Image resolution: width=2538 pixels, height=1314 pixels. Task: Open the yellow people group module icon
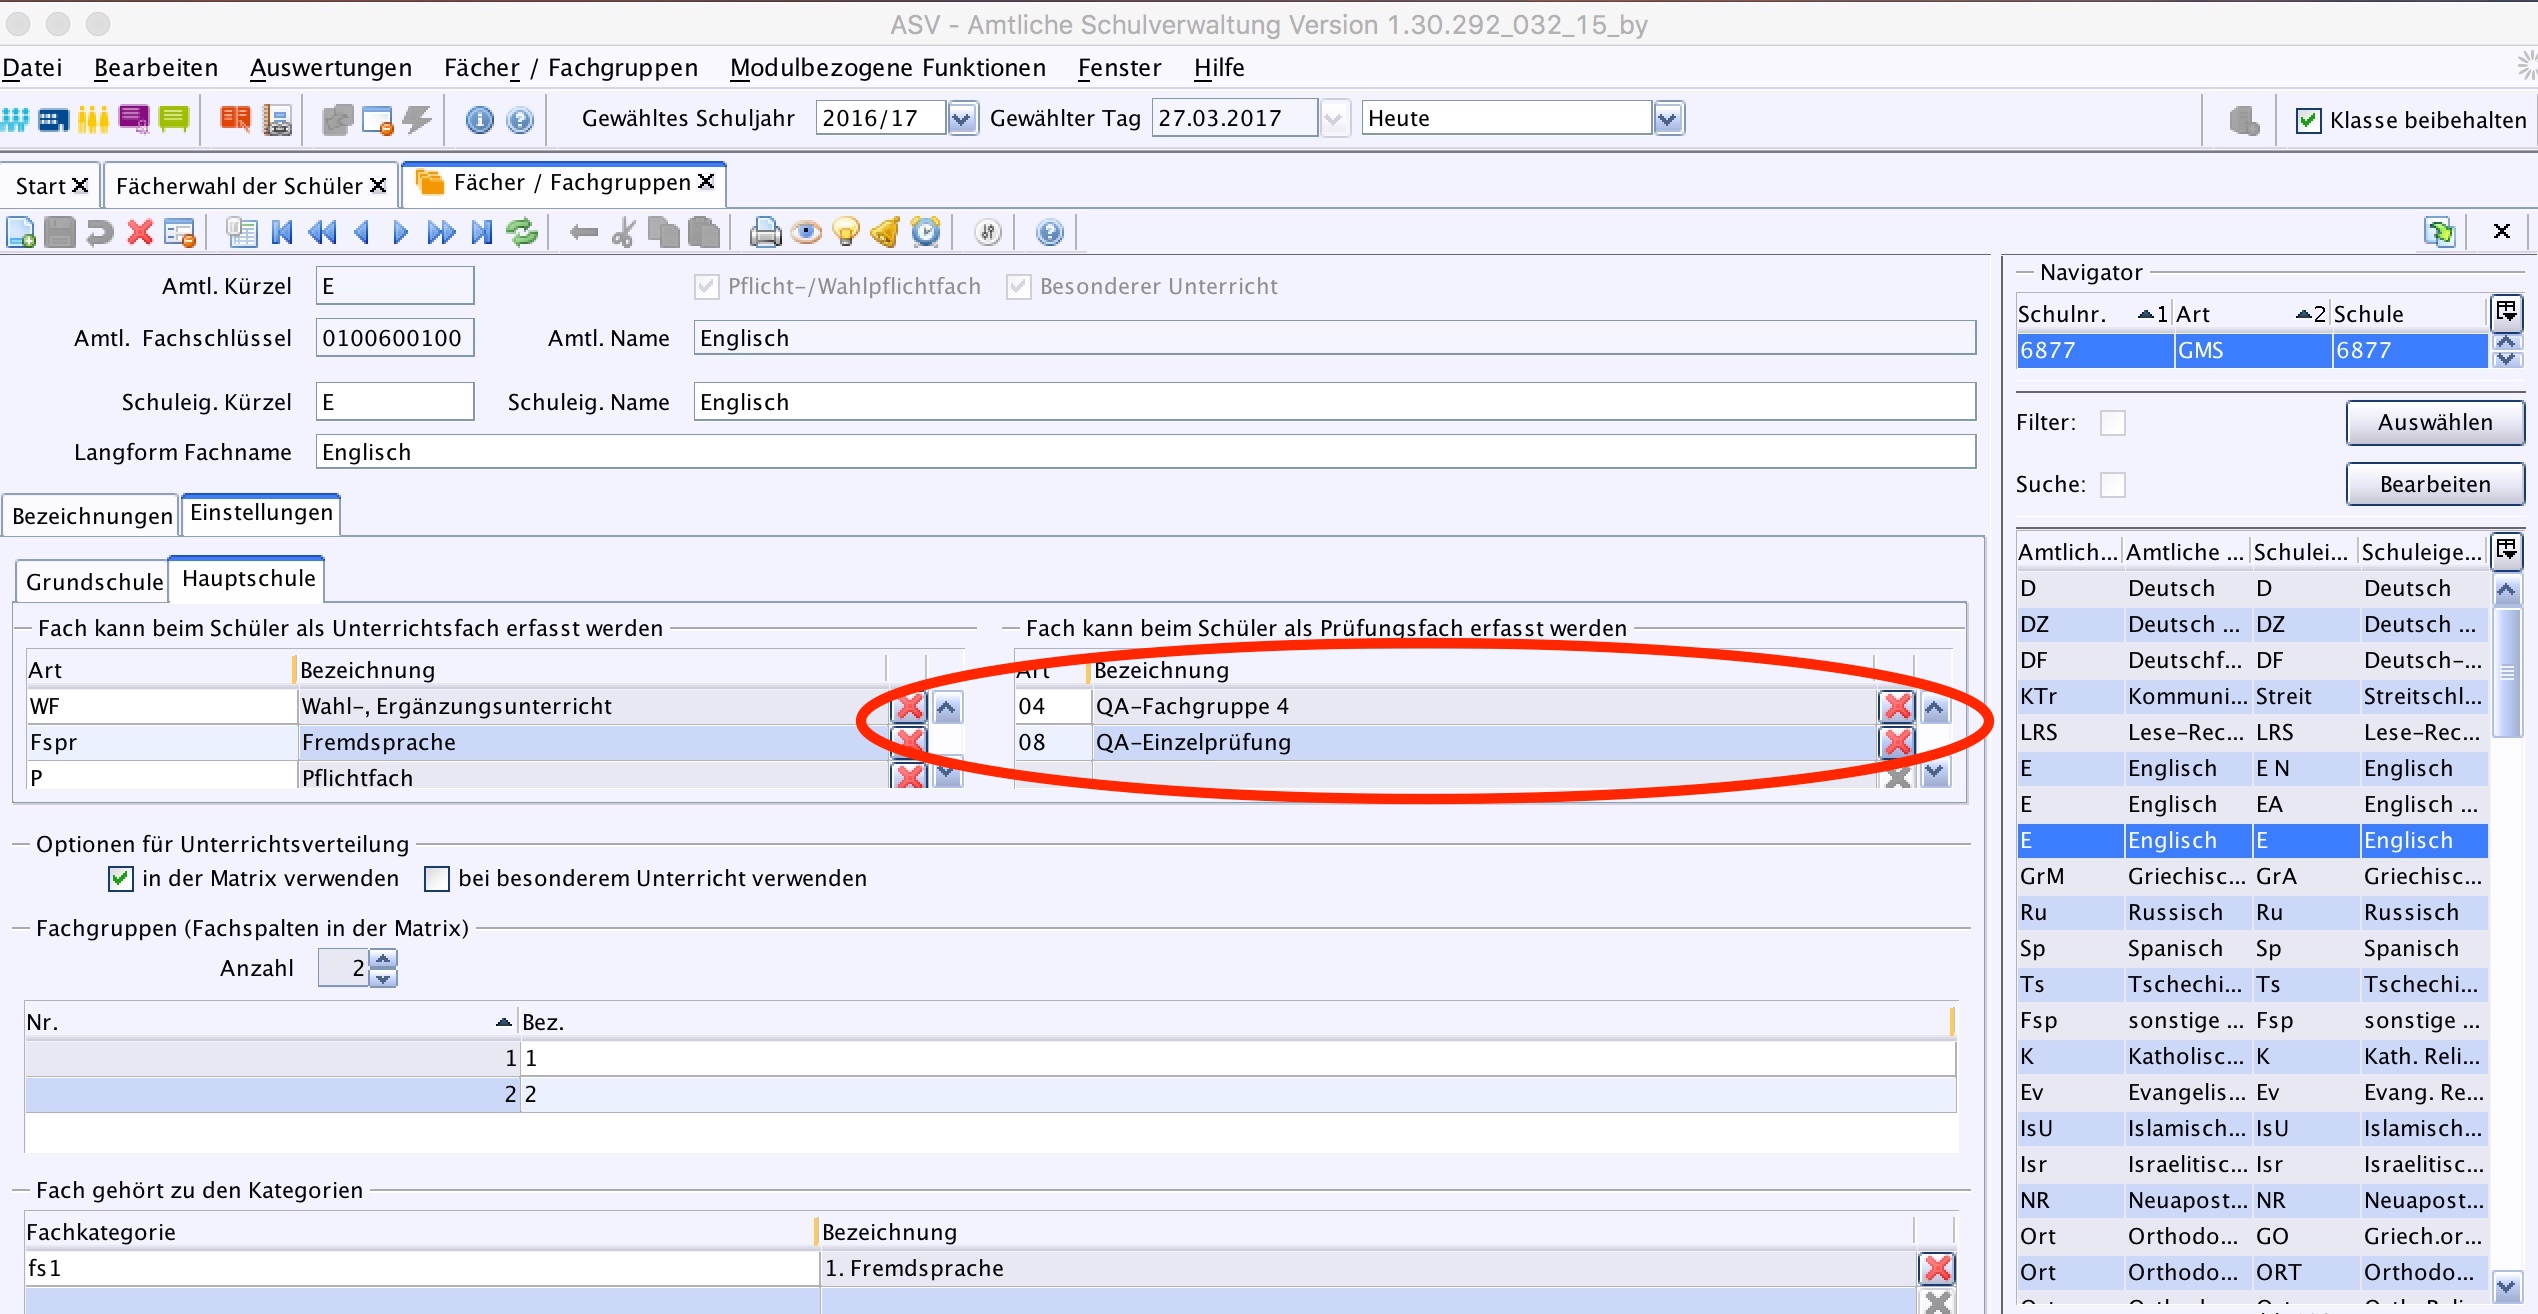coord(92,120)
